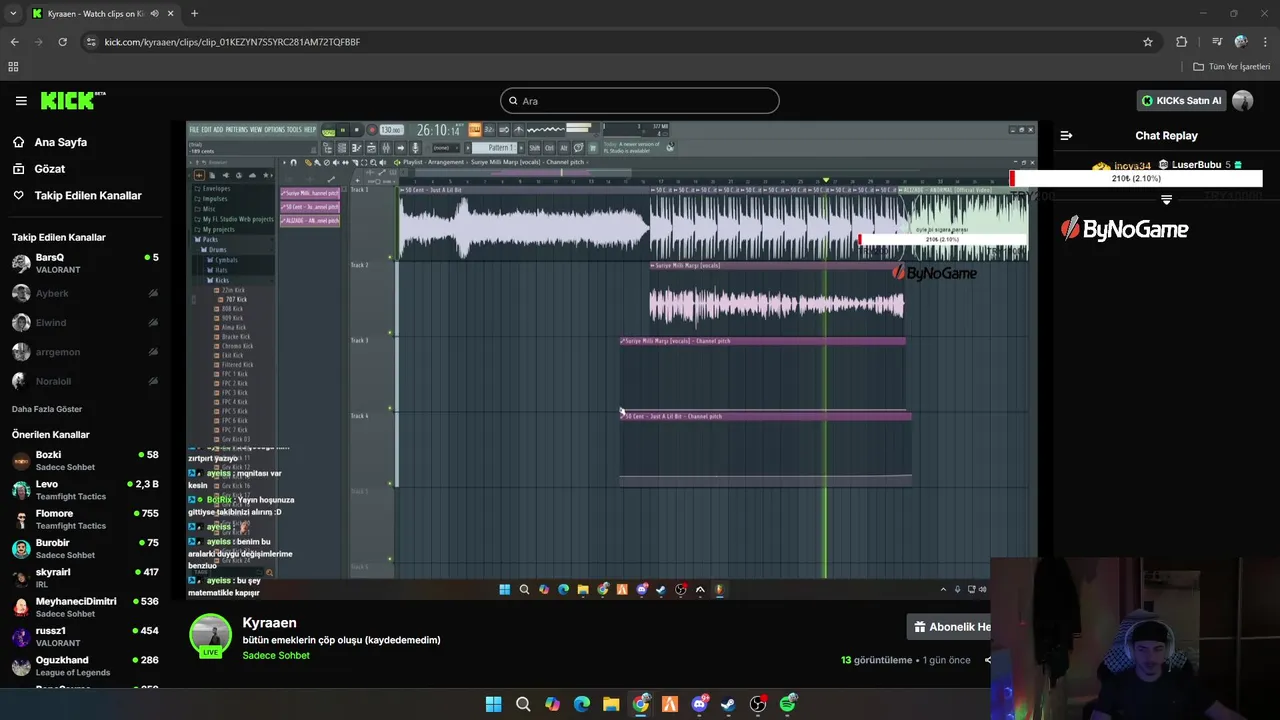Open Kick profile avatar menu
This screenshot has width=1280, height=720.
pos(1243,101)
